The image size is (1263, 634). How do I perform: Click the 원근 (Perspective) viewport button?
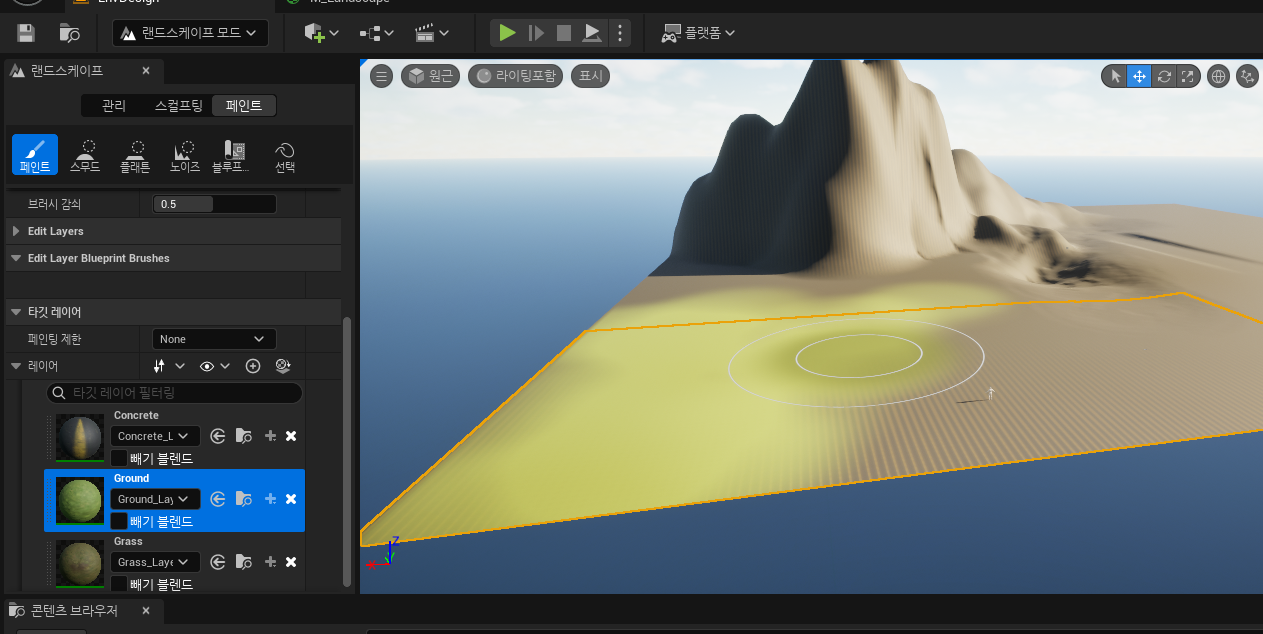tap(430, 76)
